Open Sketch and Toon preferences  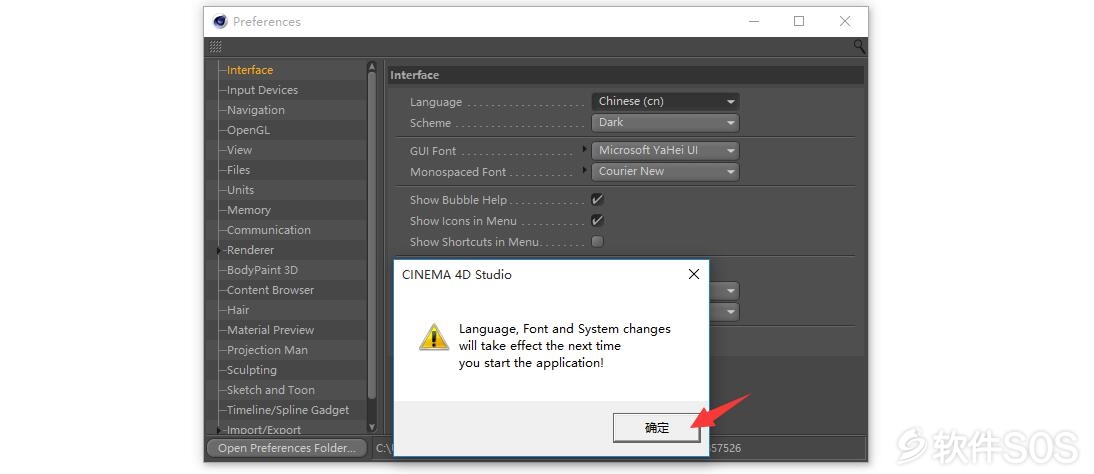[271, 390]
